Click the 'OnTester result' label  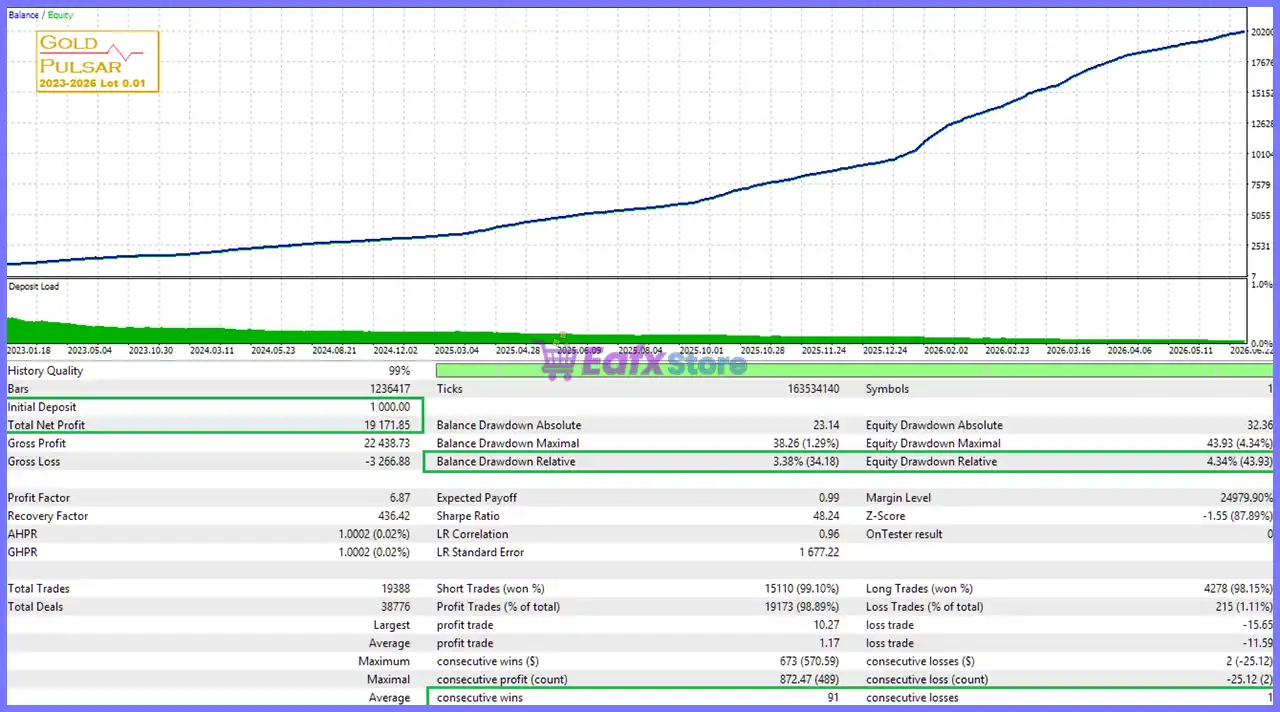pyautogui.click(x=904, y=534)
